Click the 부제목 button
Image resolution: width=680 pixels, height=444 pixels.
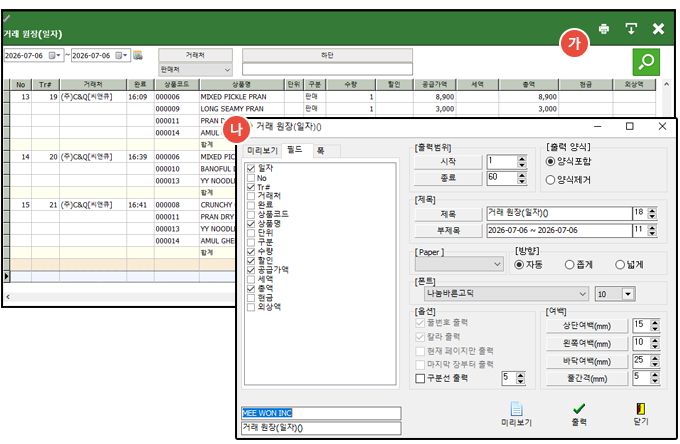point(448,231)
